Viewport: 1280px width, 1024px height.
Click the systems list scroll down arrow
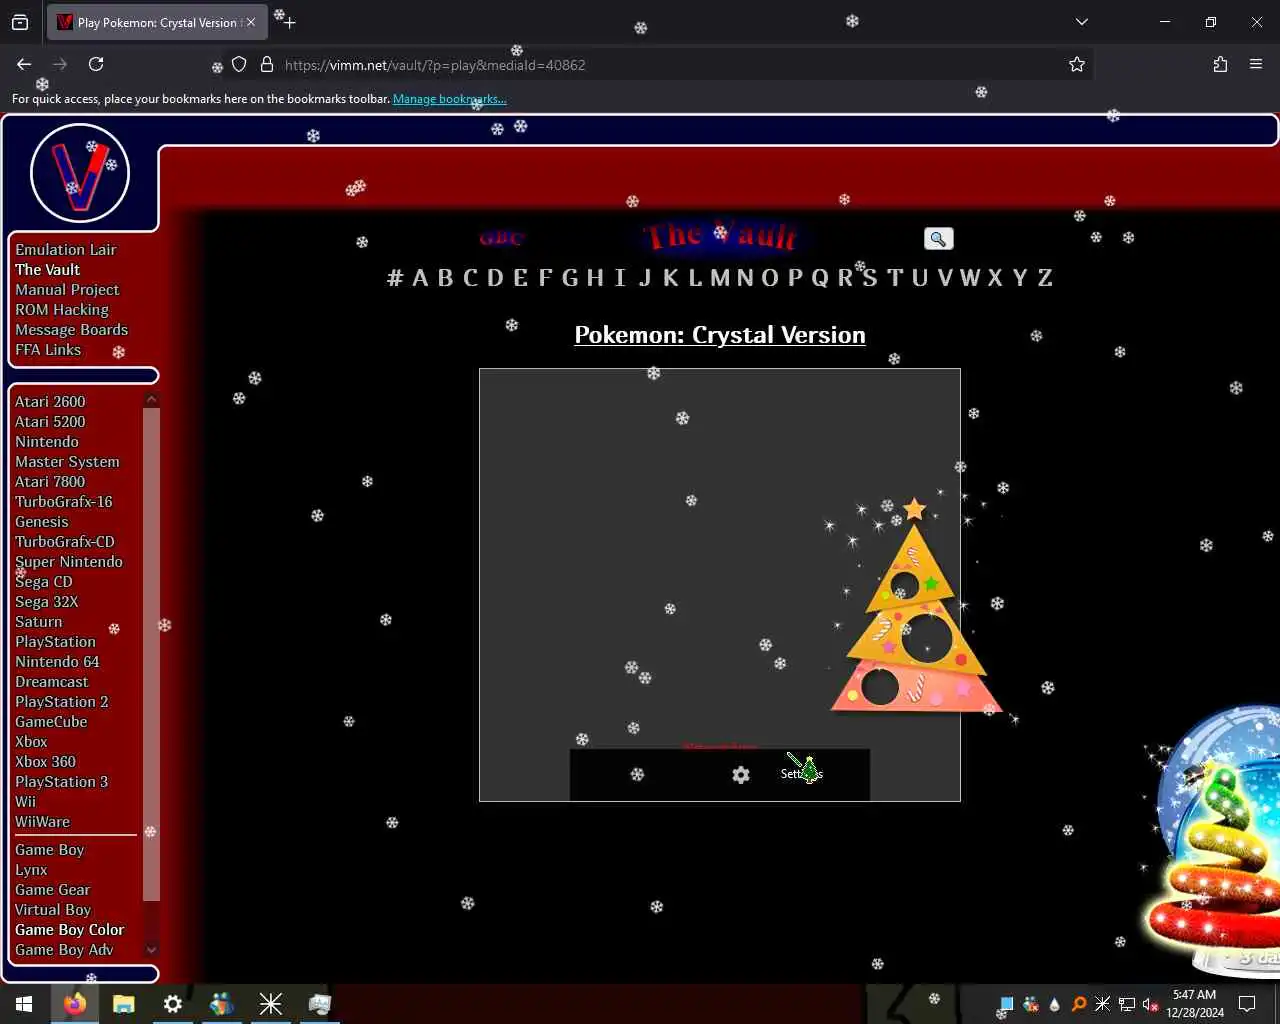point(152,950)
